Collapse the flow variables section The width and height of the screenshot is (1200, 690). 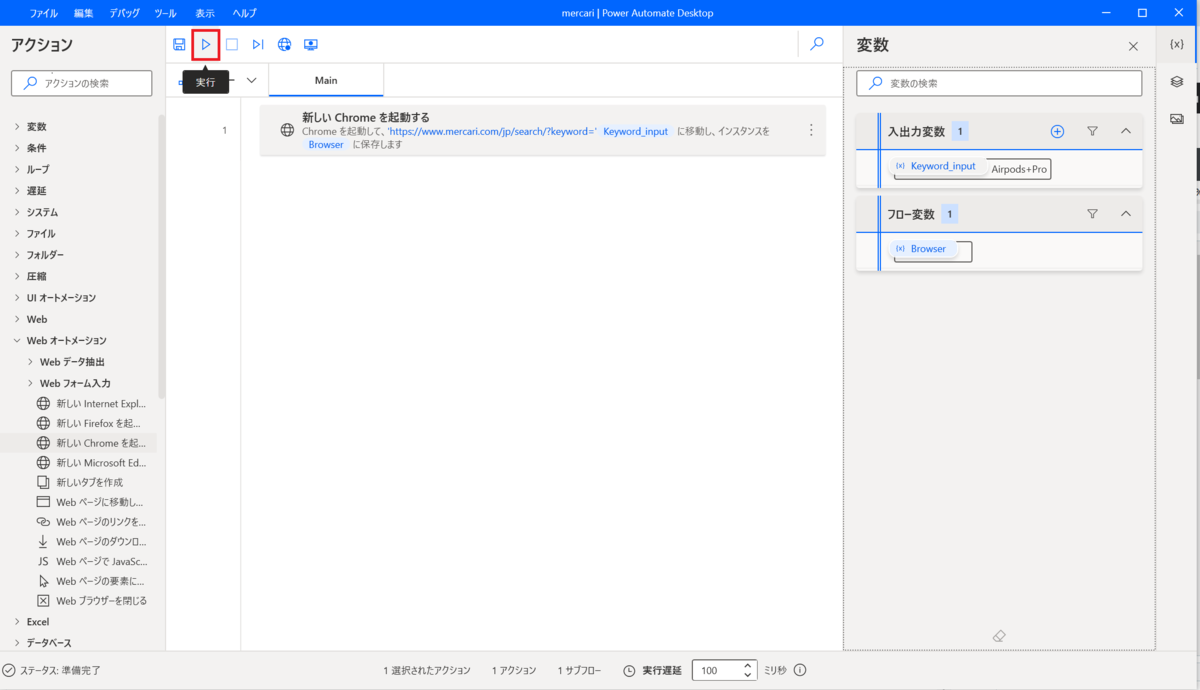[x=1126, y=214]
